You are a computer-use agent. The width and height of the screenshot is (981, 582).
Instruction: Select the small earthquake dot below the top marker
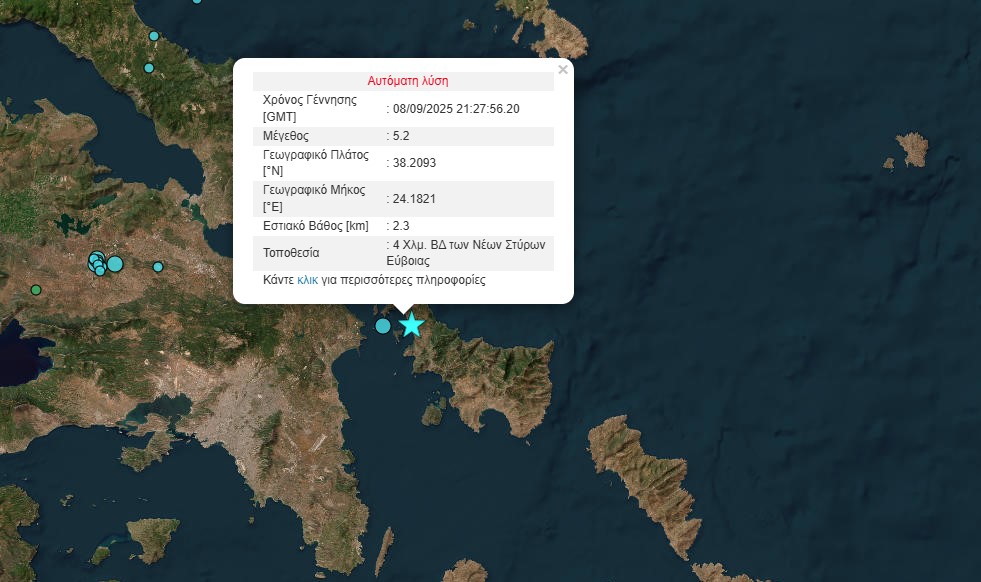tap(149, 68)
